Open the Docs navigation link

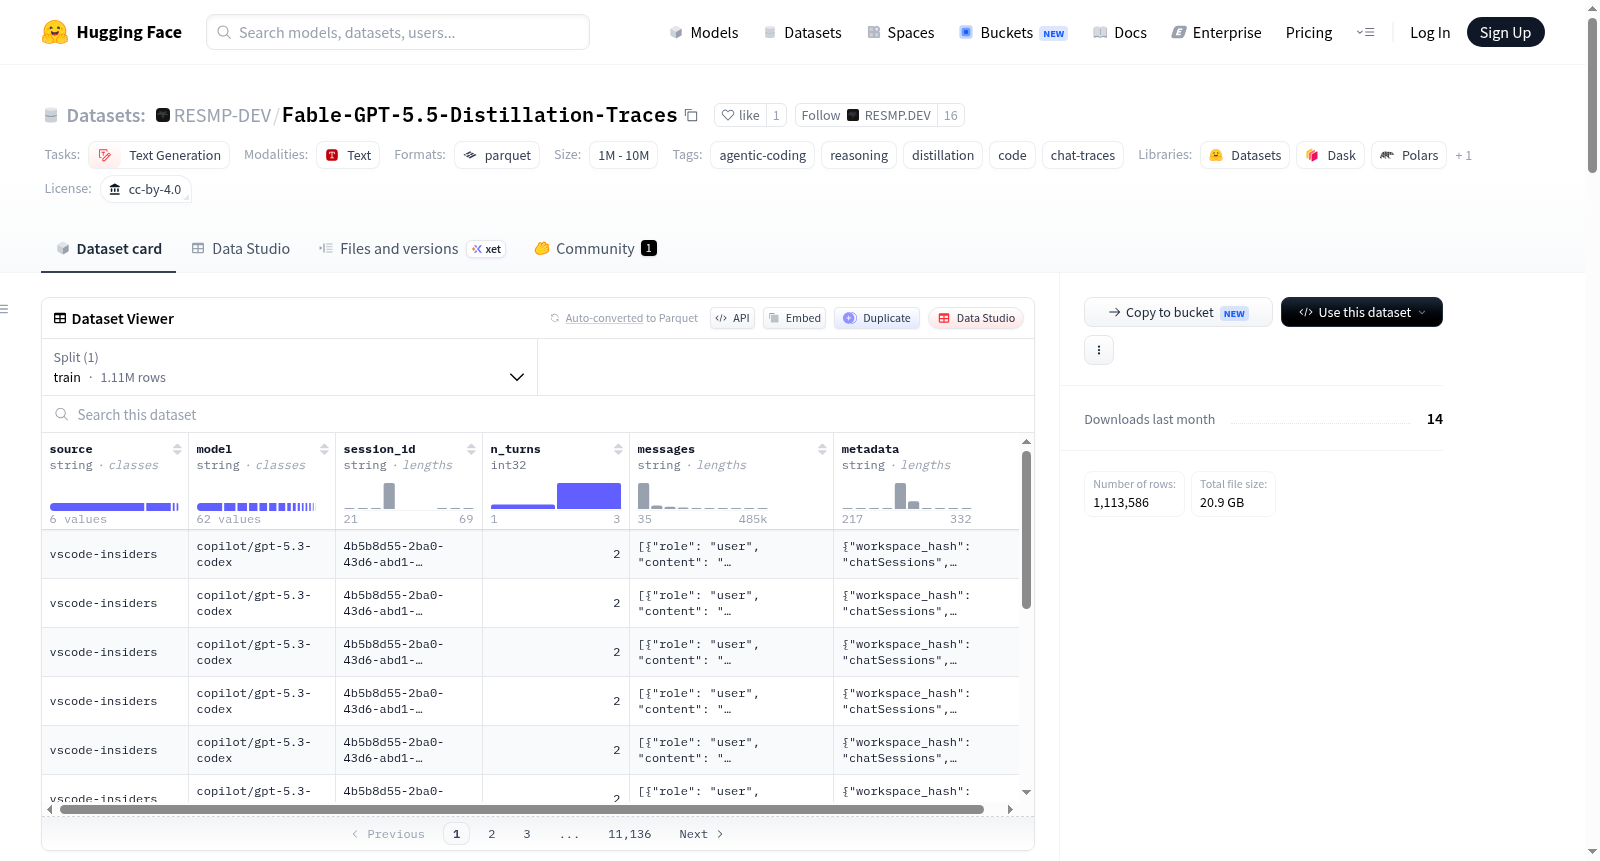coord(1120,32)
